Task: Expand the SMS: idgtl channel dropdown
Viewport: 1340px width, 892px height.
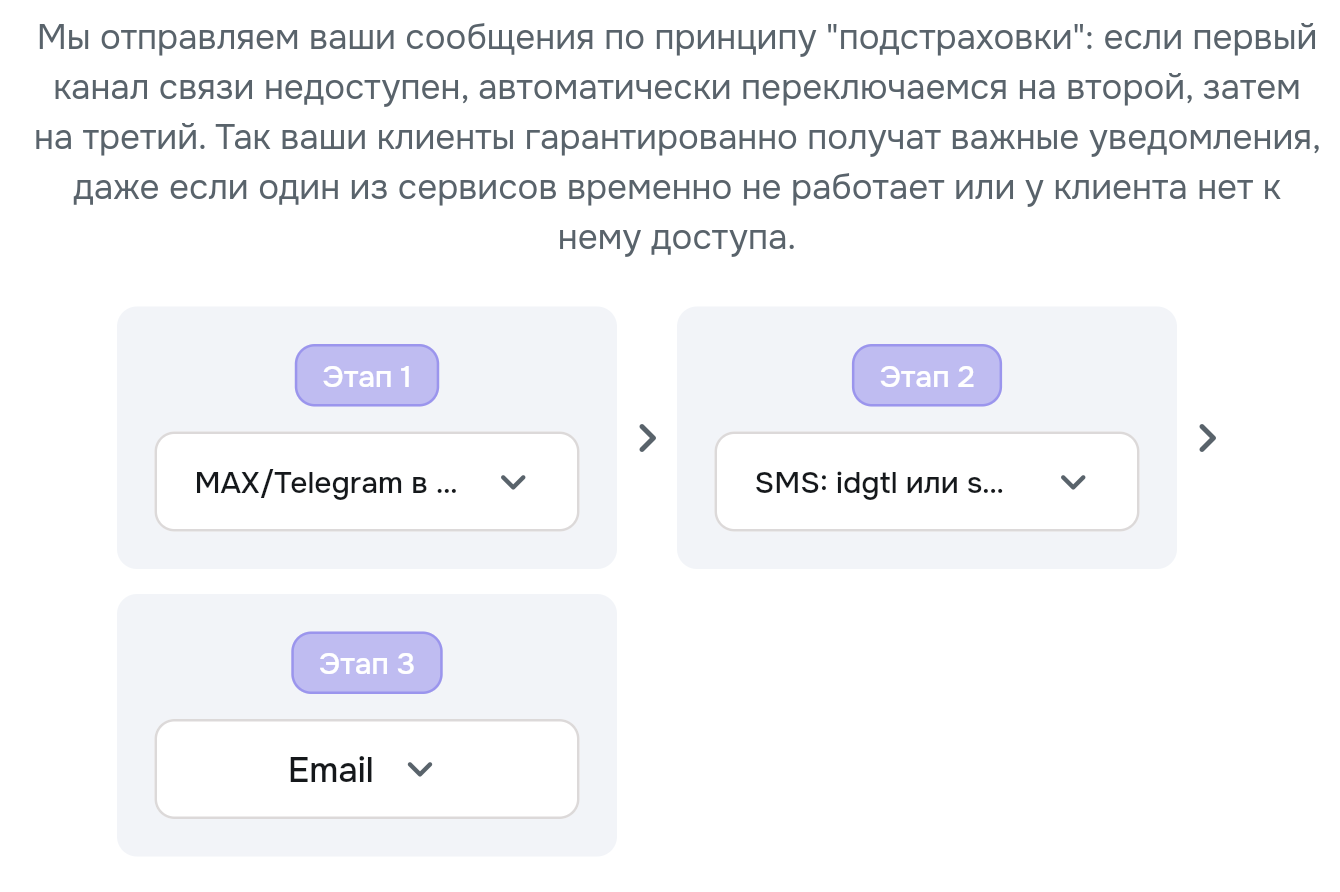Action: (x=927, y=482)
